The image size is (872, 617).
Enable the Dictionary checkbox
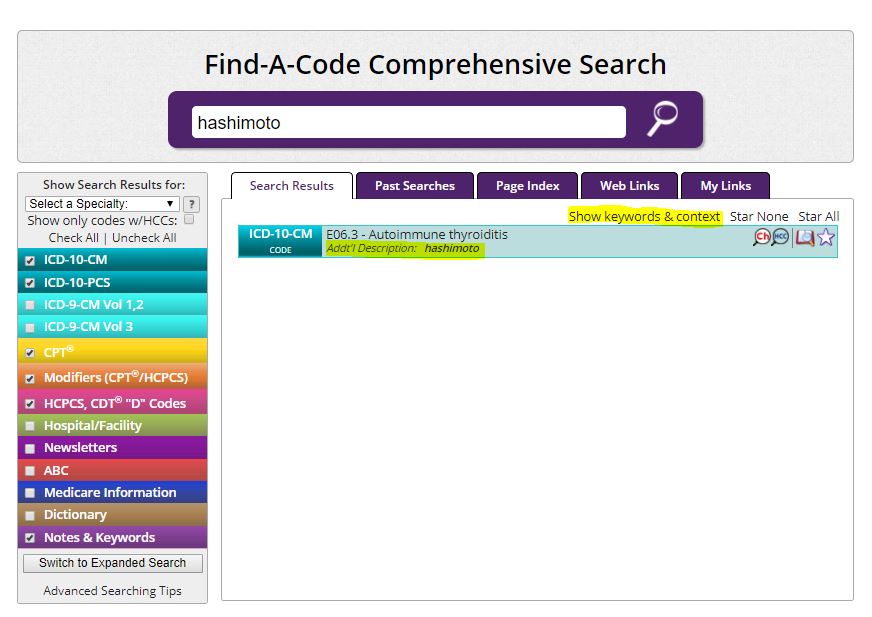[x=30, y=515]
